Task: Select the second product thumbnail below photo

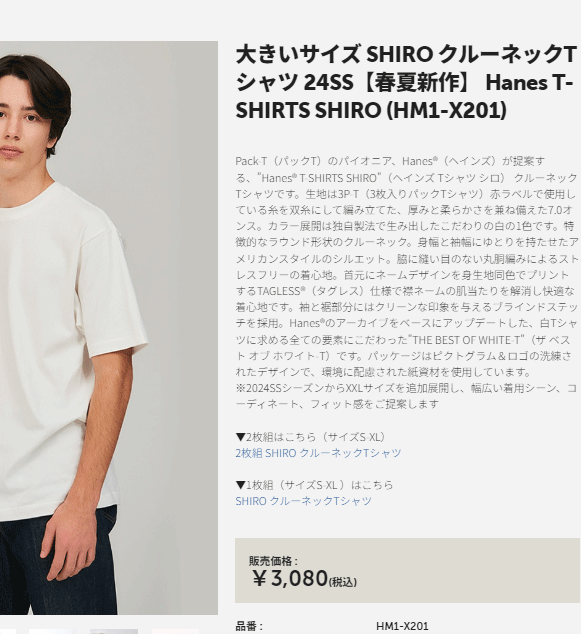Action: point(53,632)
